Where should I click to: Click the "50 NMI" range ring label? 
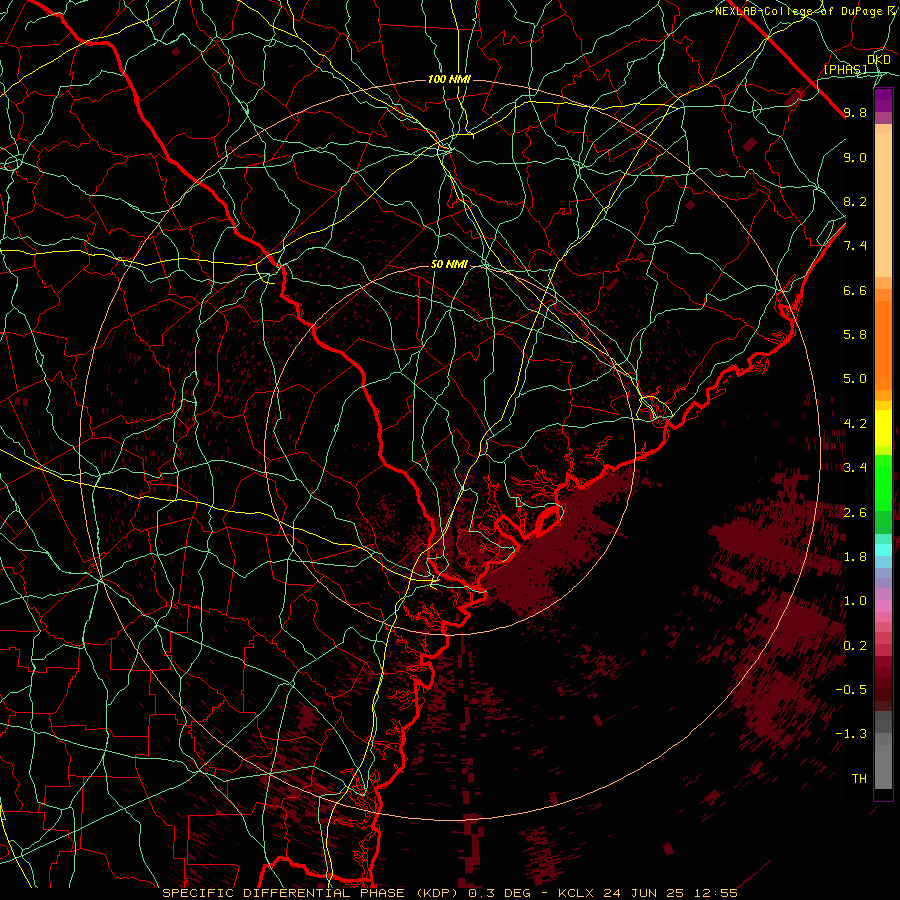(x=449, y=264)
